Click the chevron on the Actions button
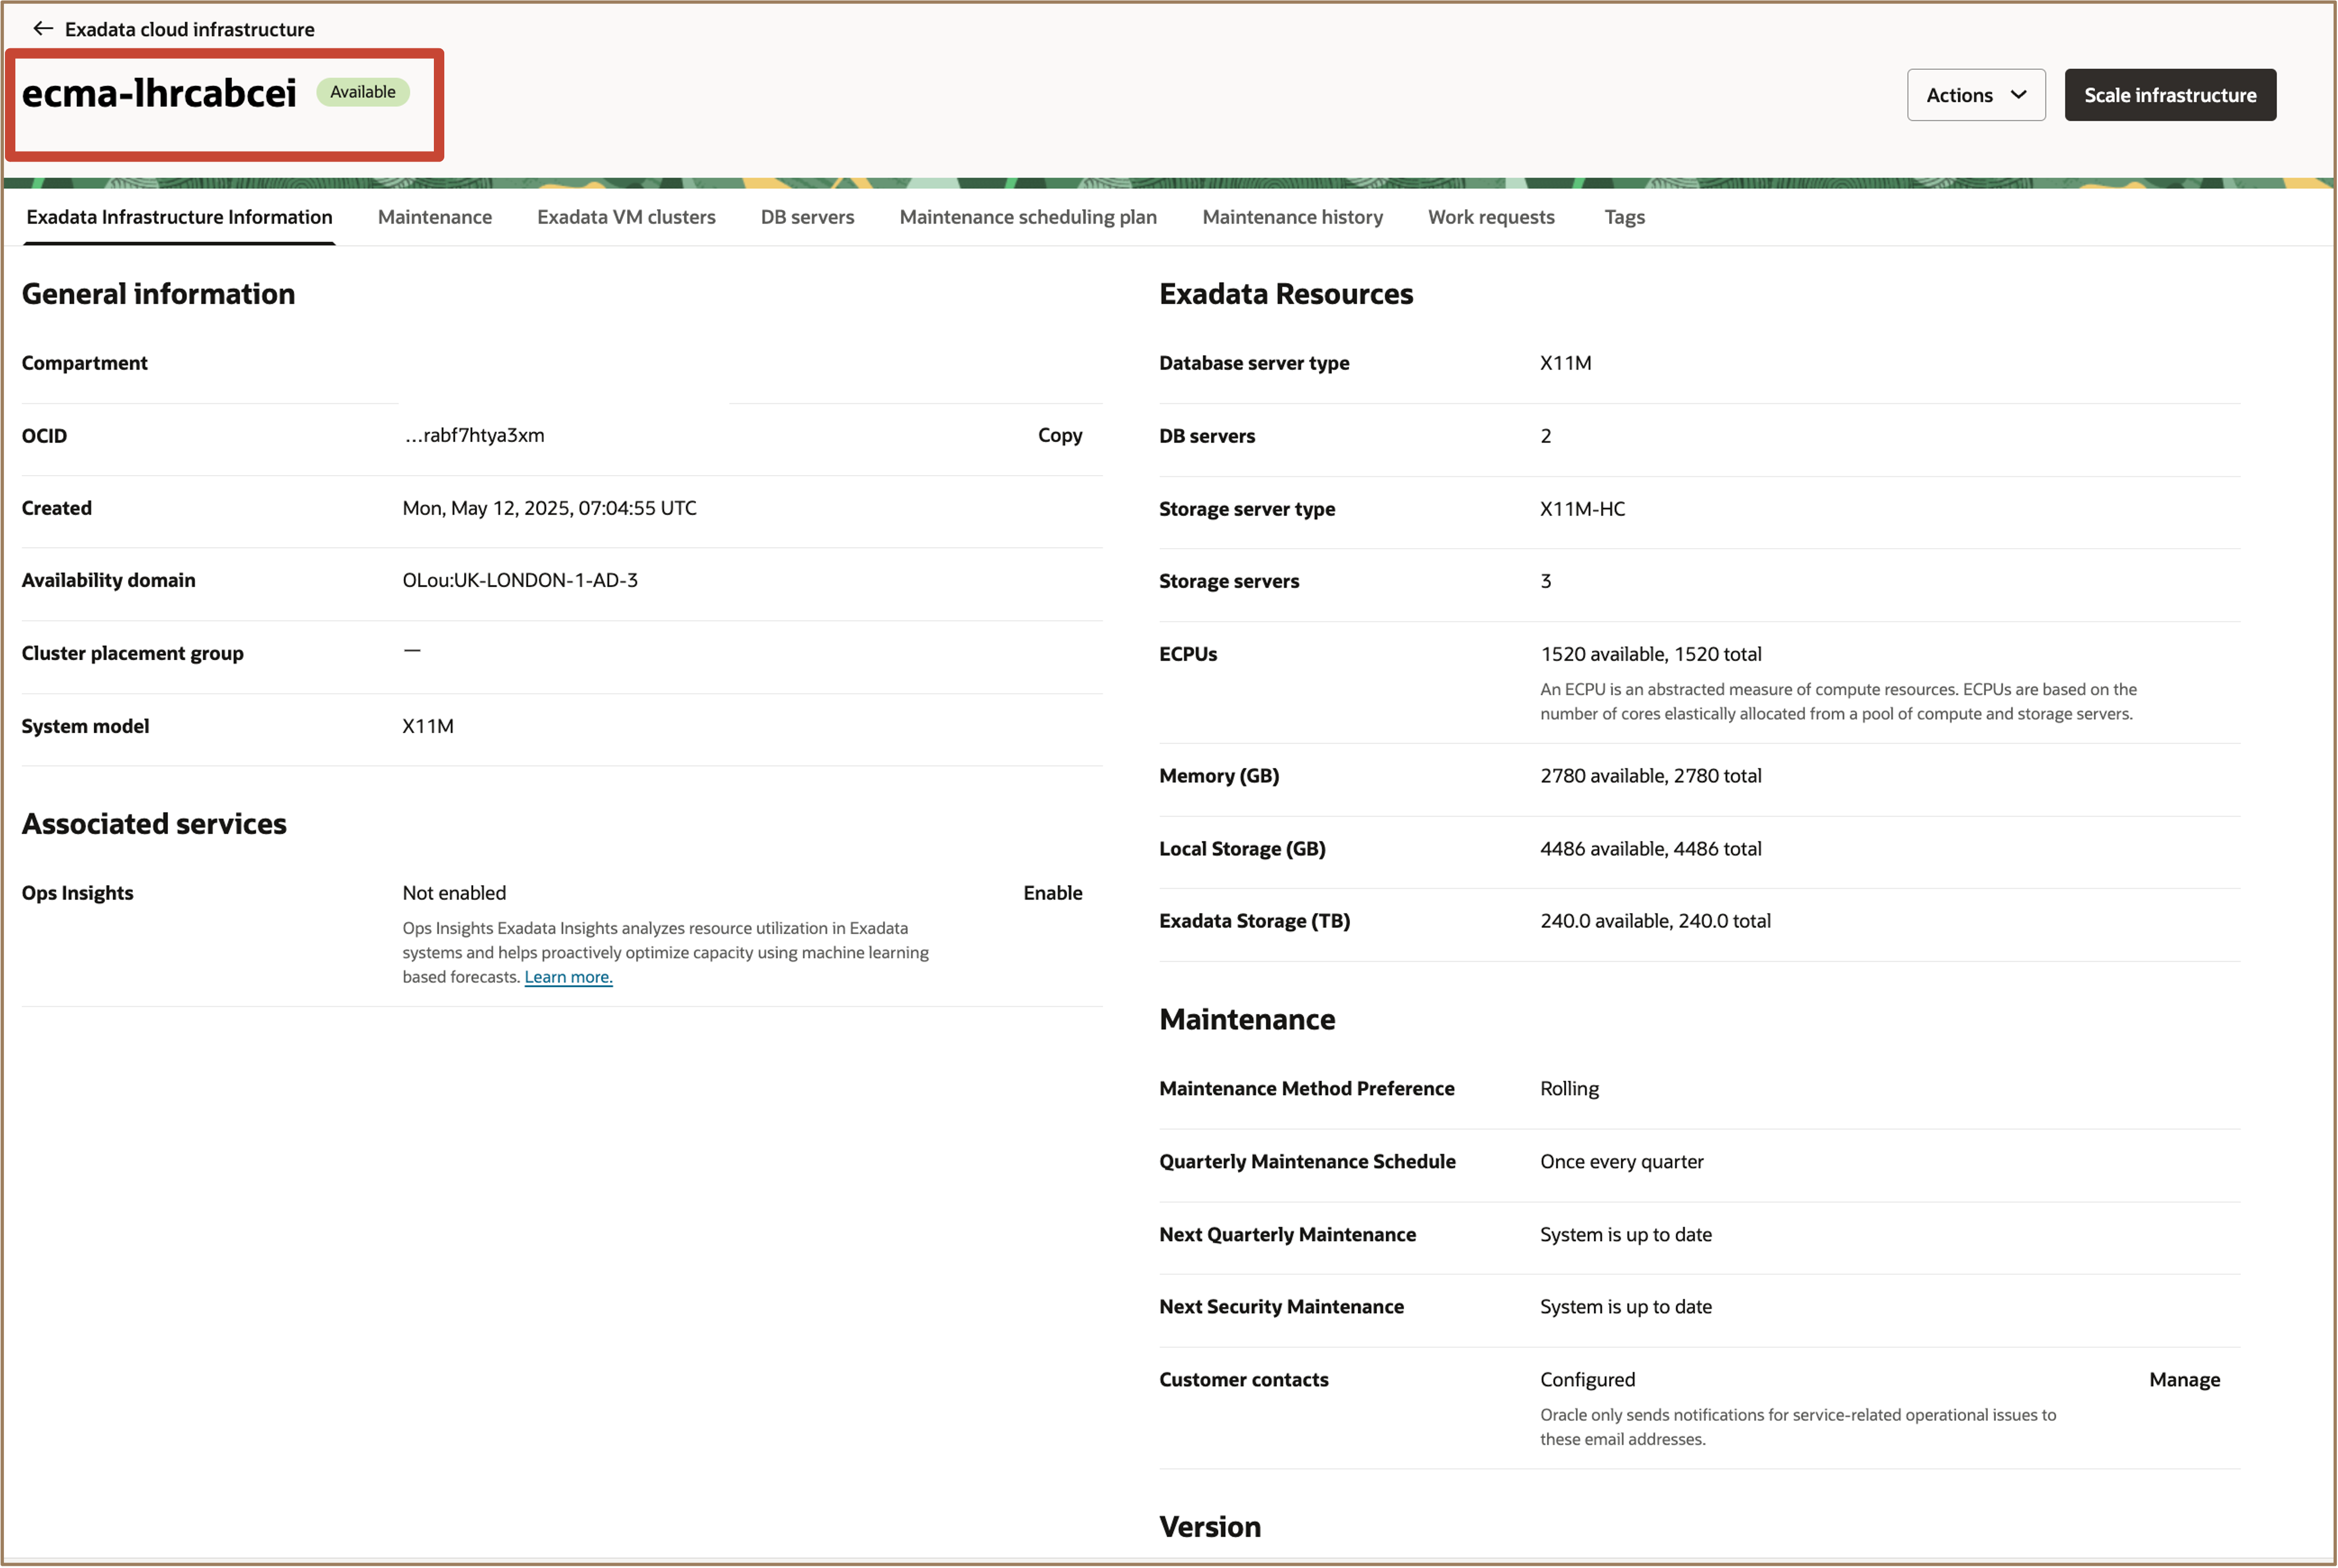The image size is (2338, 1568). [x=2017, y=94]
